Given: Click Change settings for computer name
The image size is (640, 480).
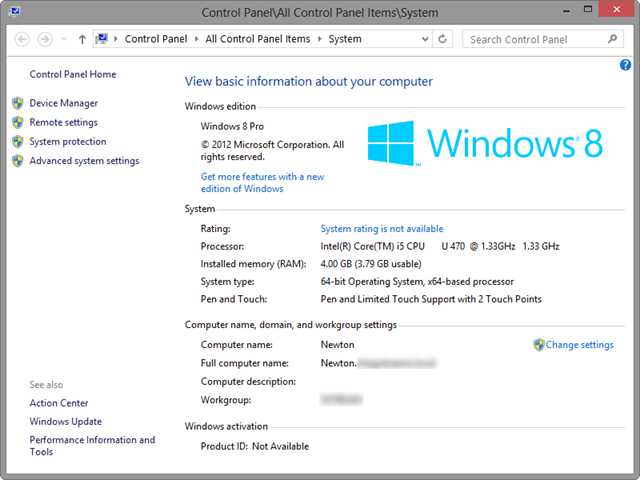Looking at the screenshot, I should (x=579, y=345).
